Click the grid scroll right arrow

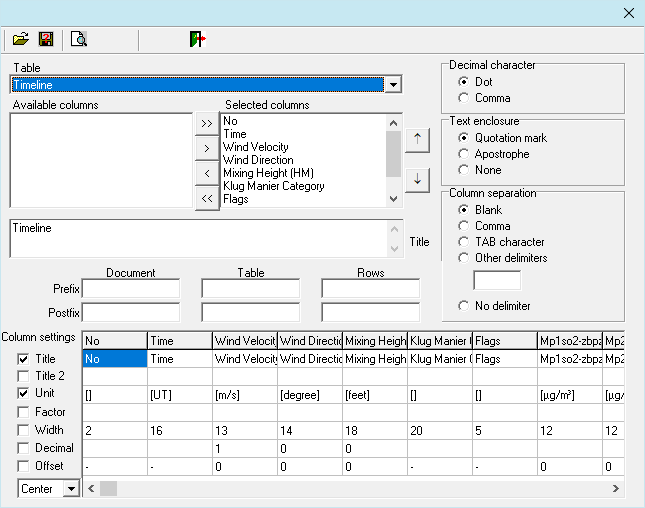615,489
